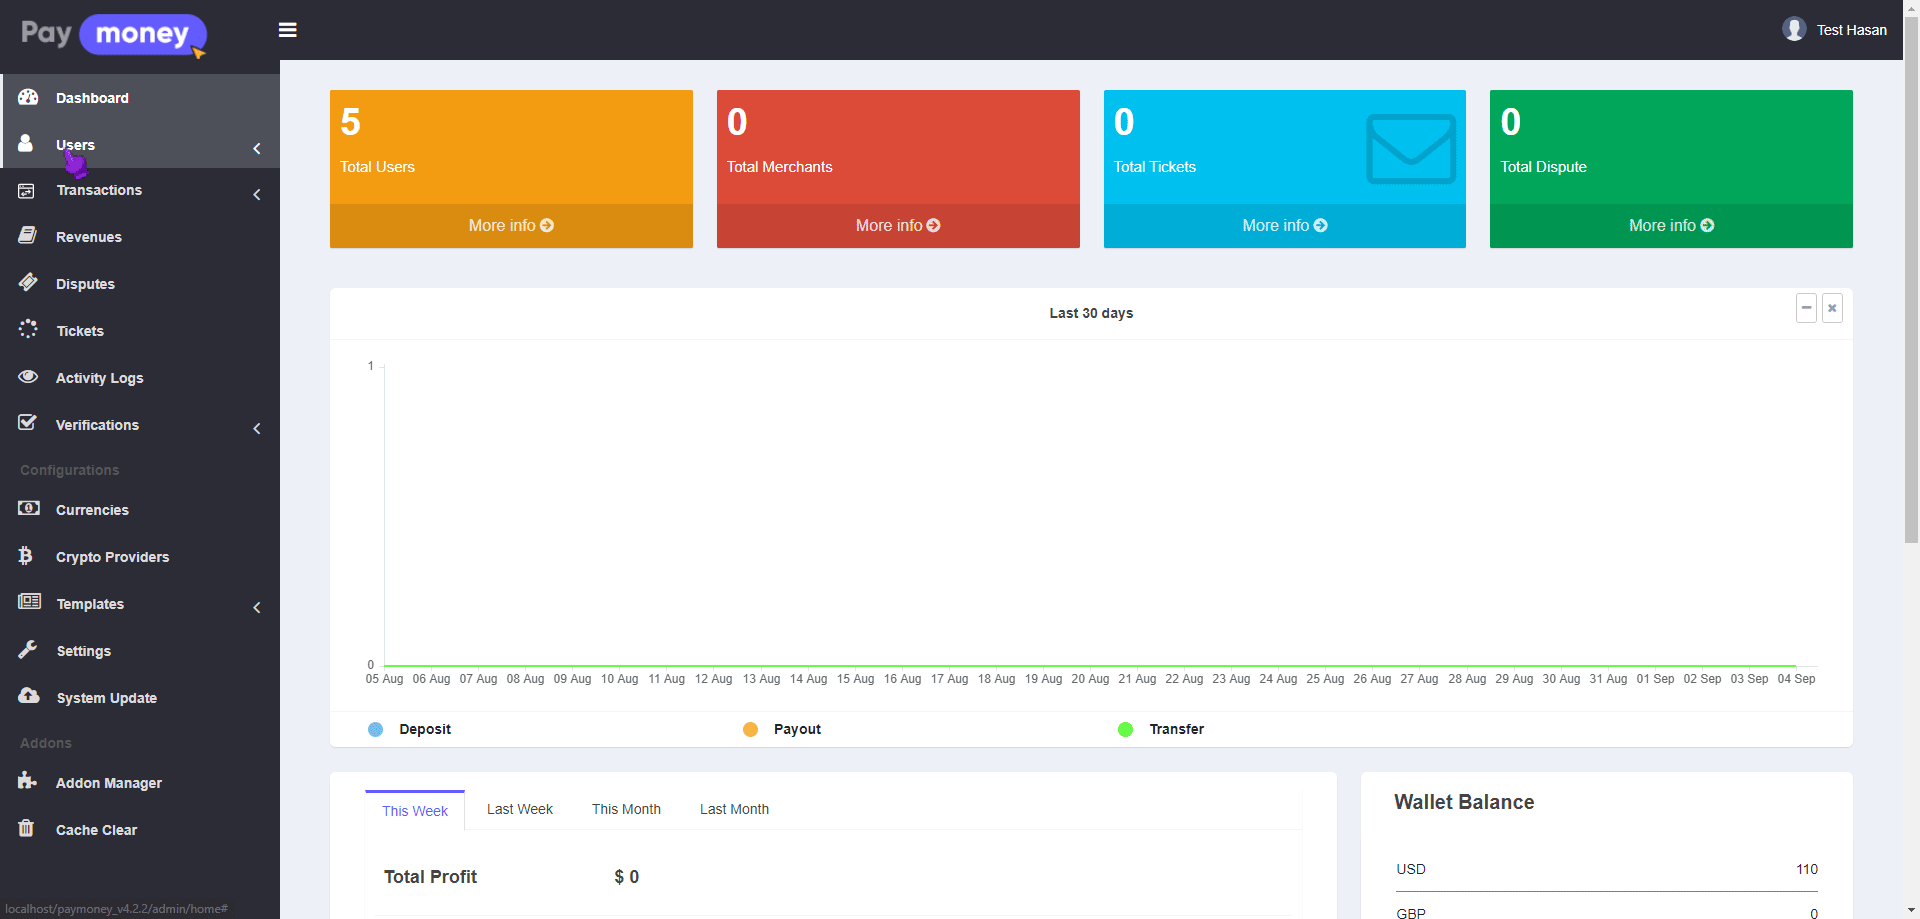The image size is (1920, 919).
Task: Click the hamburger sidebar toggle icon
Action: [x=287, y=30]
